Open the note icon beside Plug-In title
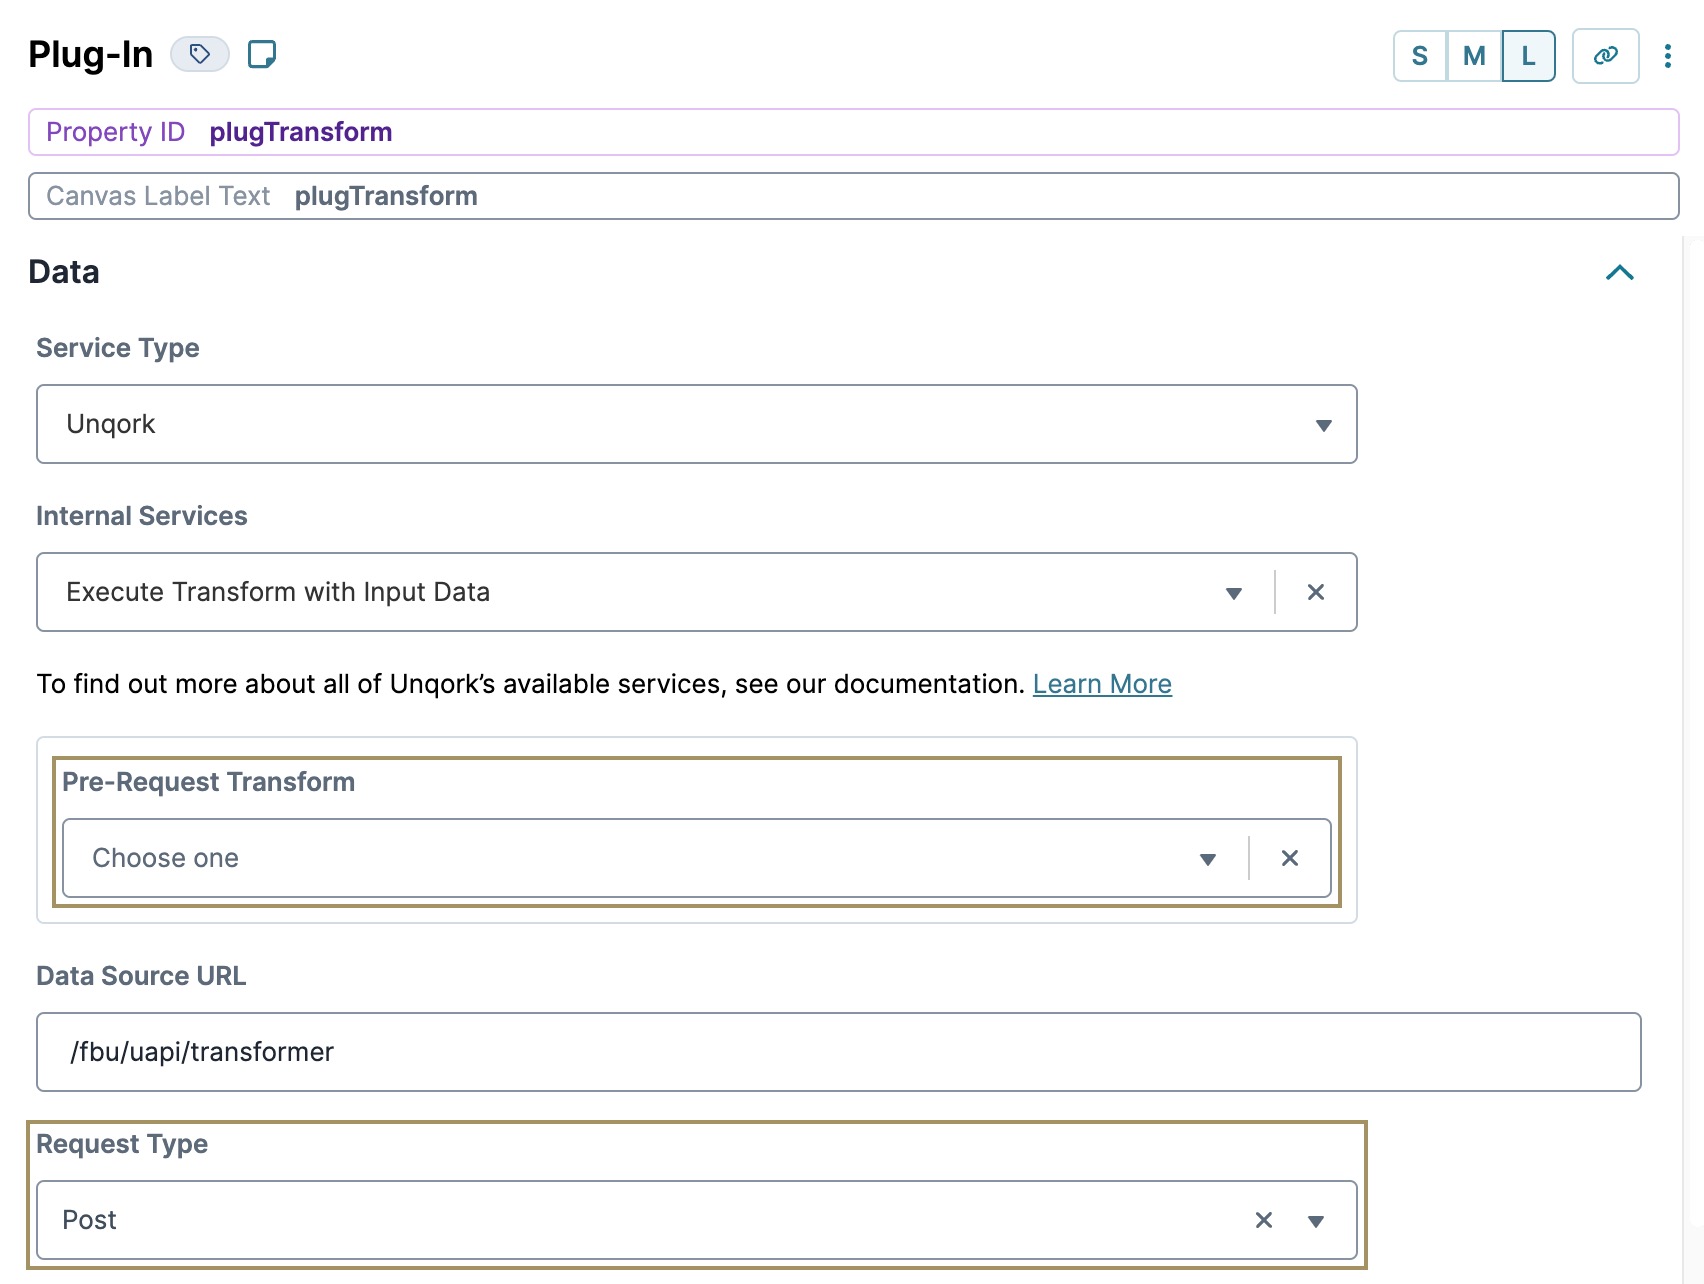The height and width of the screenshot is (1284, 1704). tap(262, 54)
